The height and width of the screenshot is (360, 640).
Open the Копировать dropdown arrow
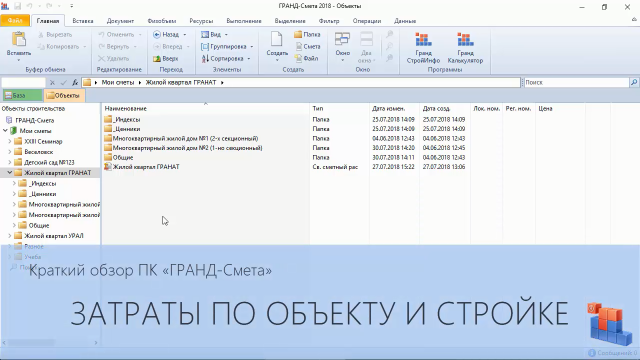84,47
